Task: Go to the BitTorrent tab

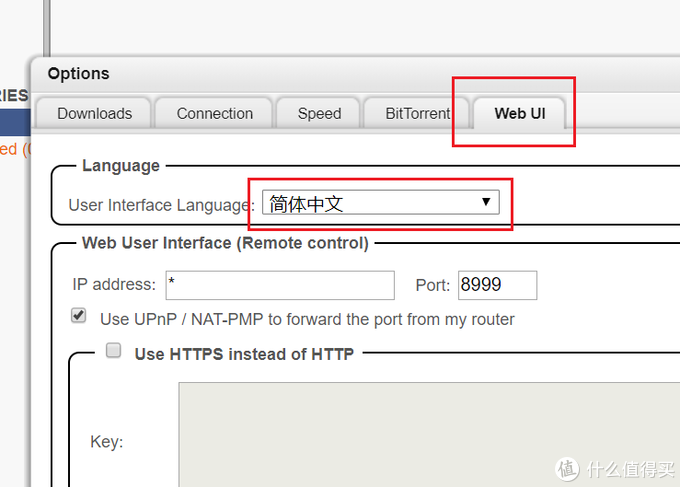Action: tap(415, 113)
